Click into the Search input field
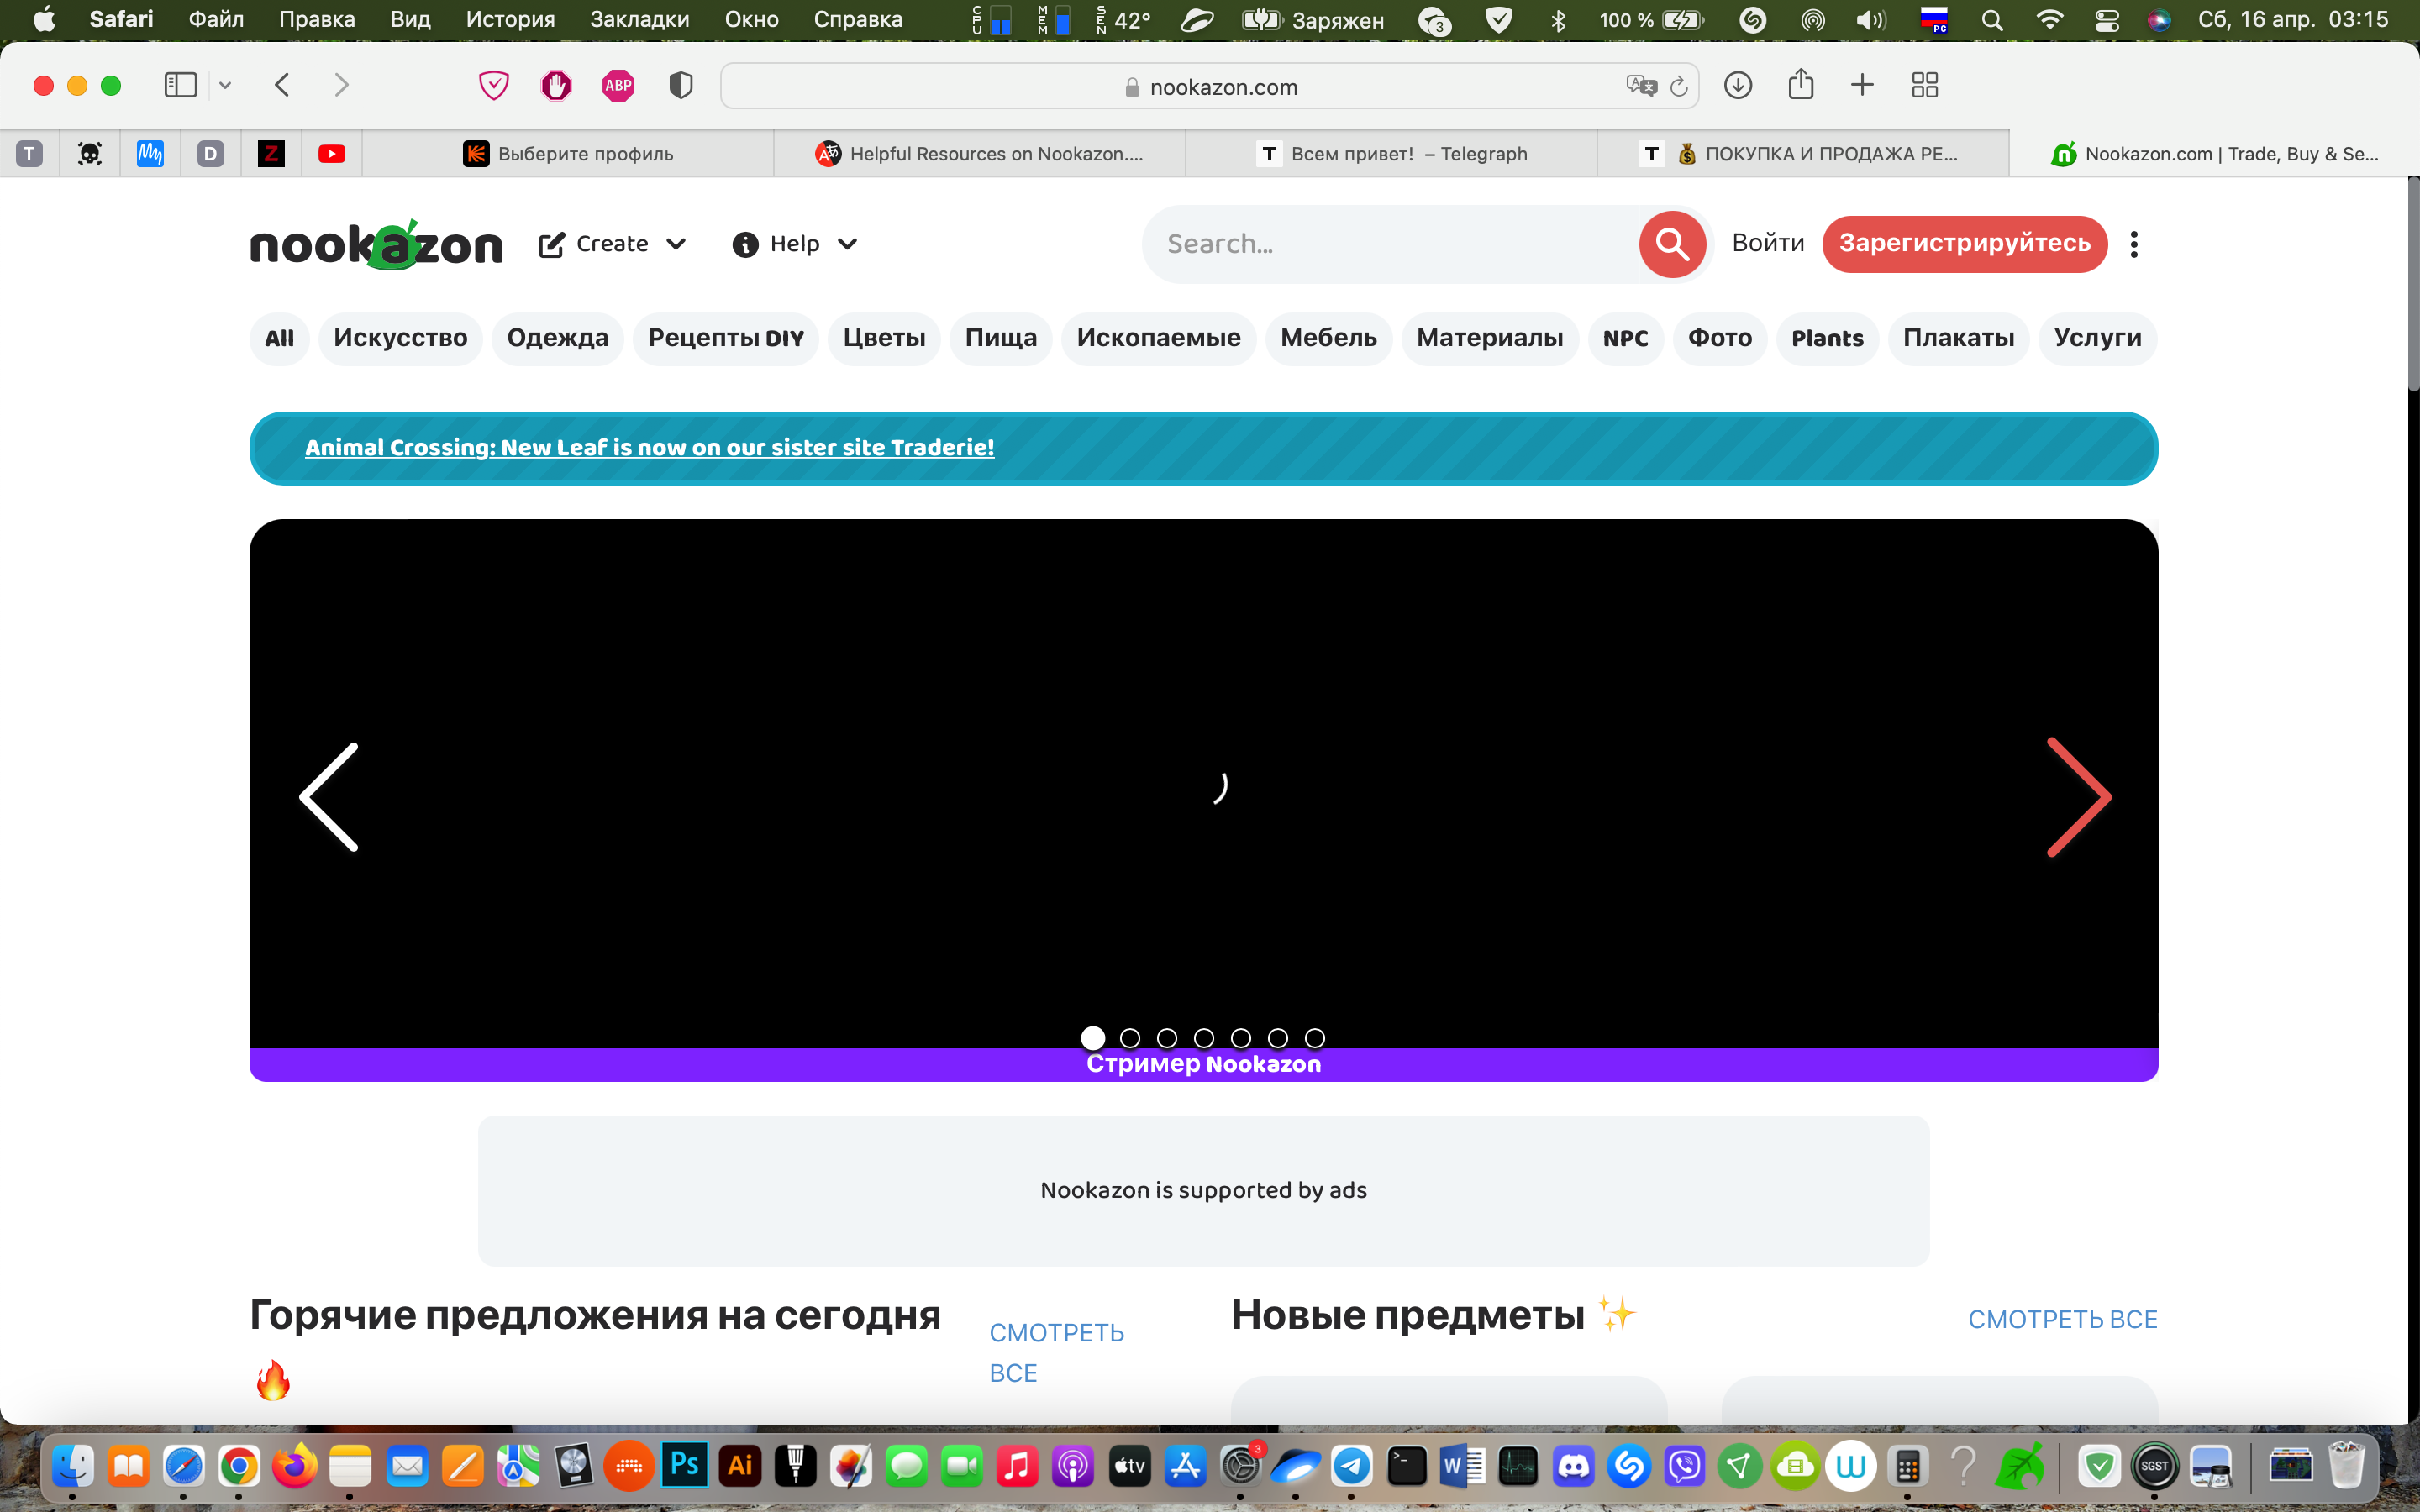 [x=1390, y=244]
